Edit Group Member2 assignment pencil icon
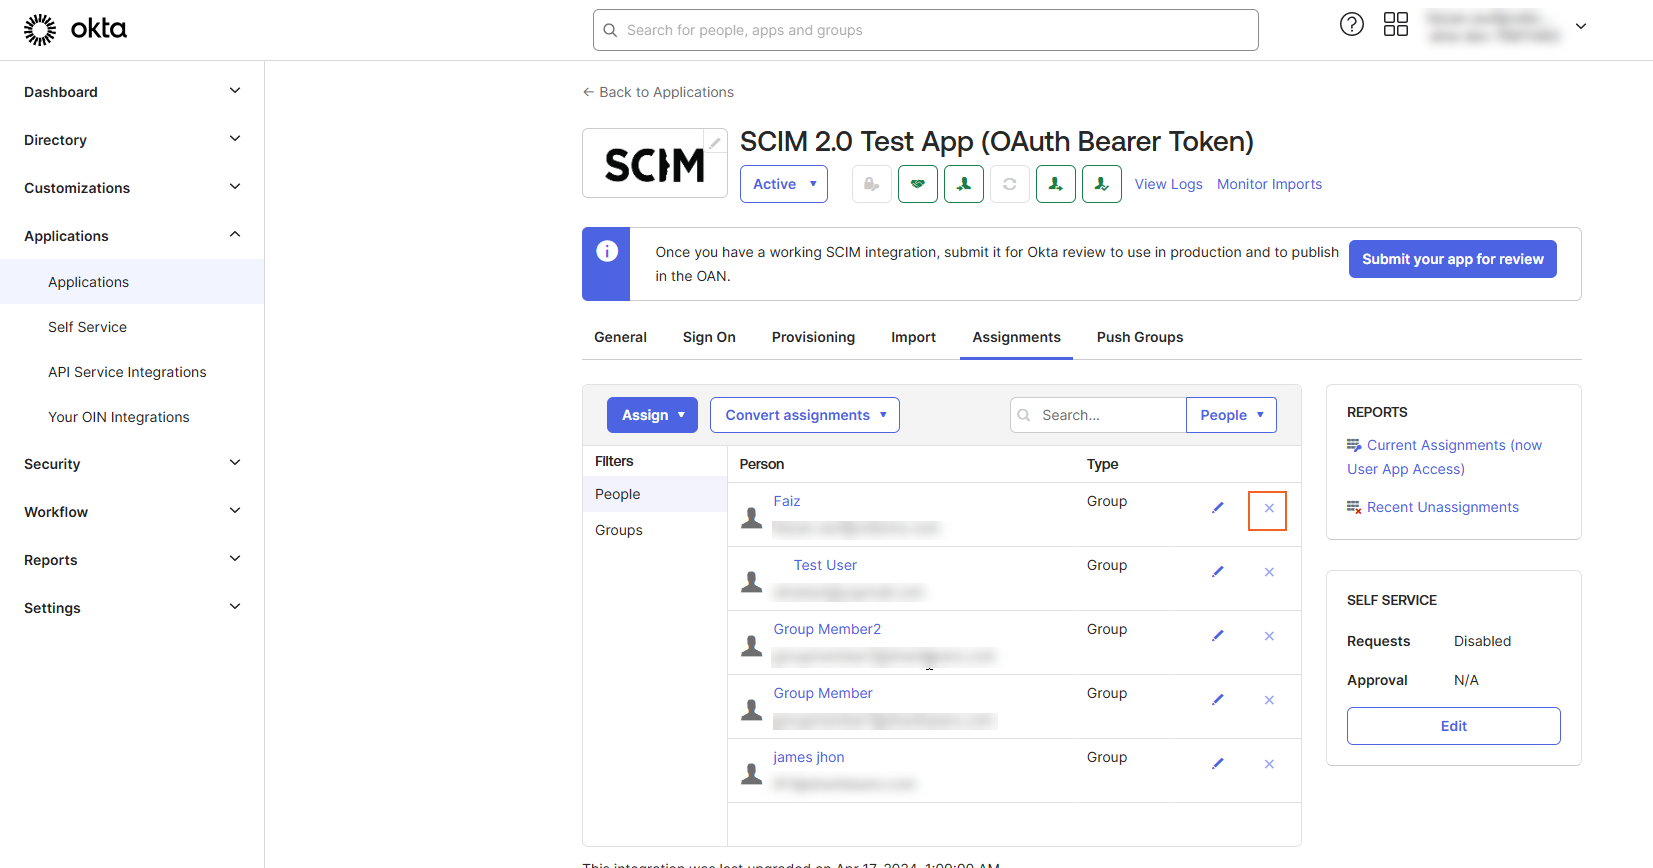 click(1217, 636)
